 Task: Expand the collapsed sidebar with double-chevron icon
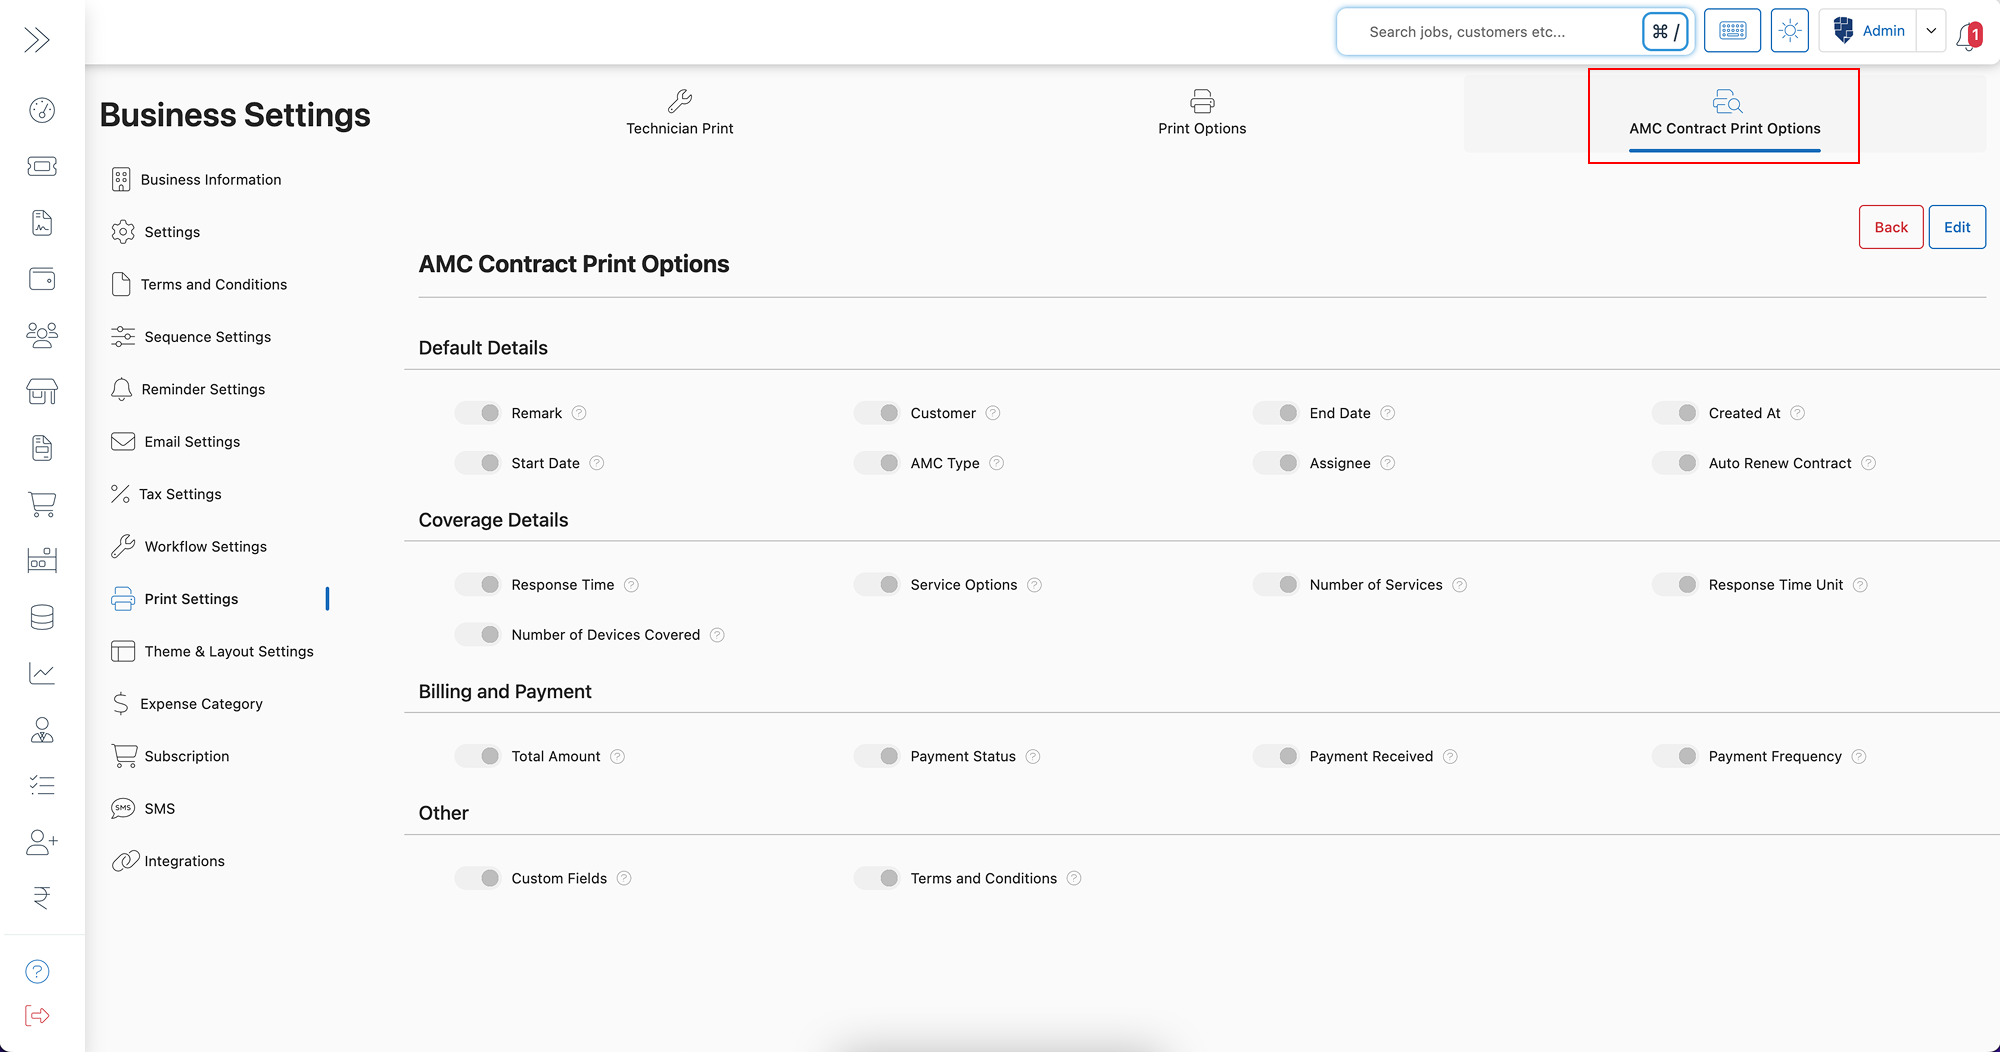point(37,40)
